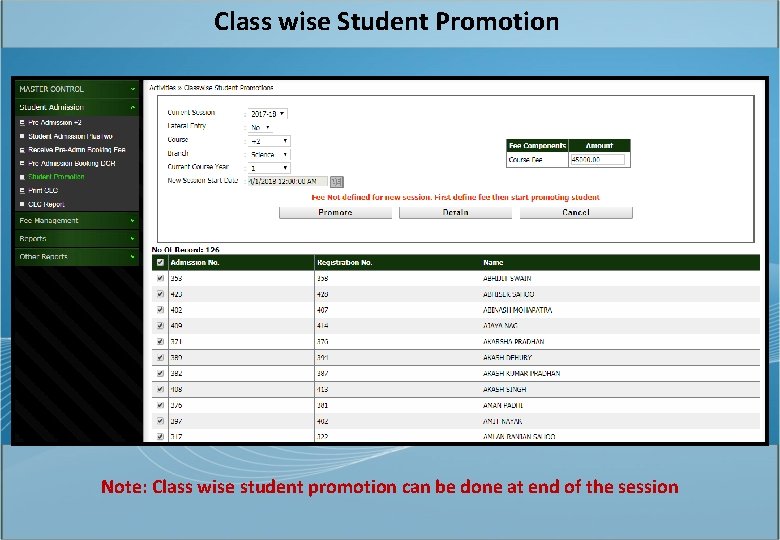Viewport: 780px width, 540px height.
Task: Open the Current Course Year dropdown
Action: click(269, 168)
